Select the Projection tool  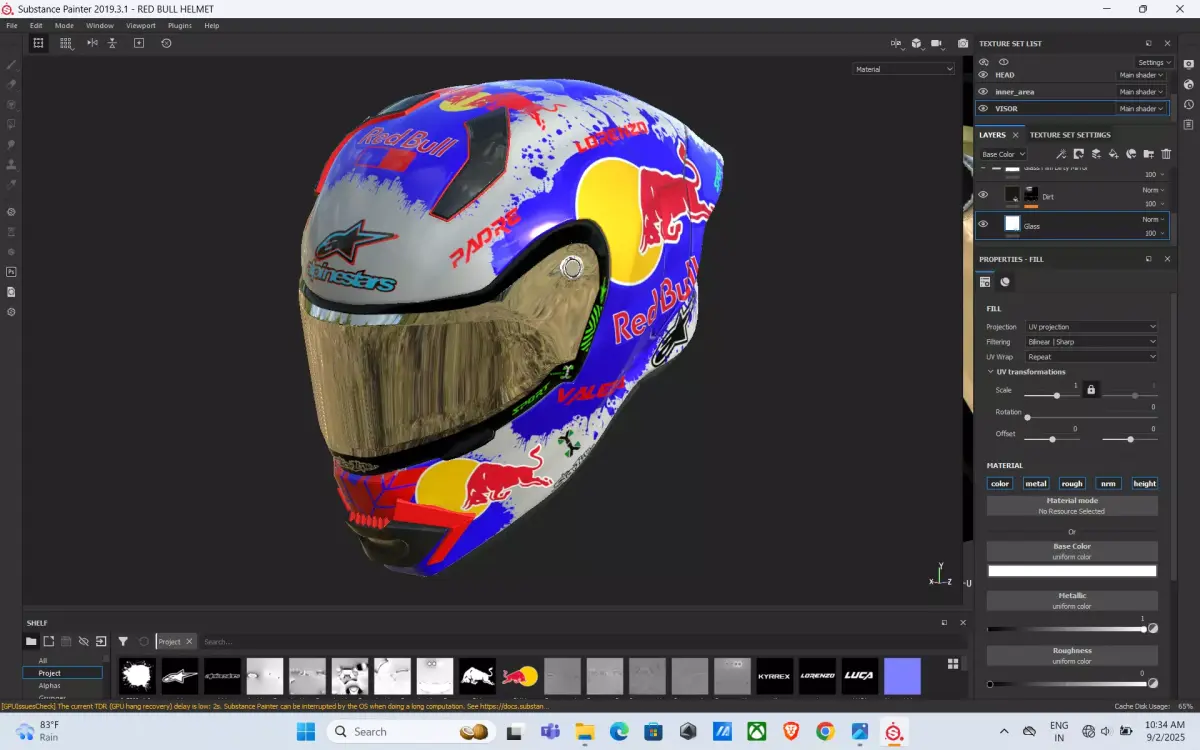(11, 104)
